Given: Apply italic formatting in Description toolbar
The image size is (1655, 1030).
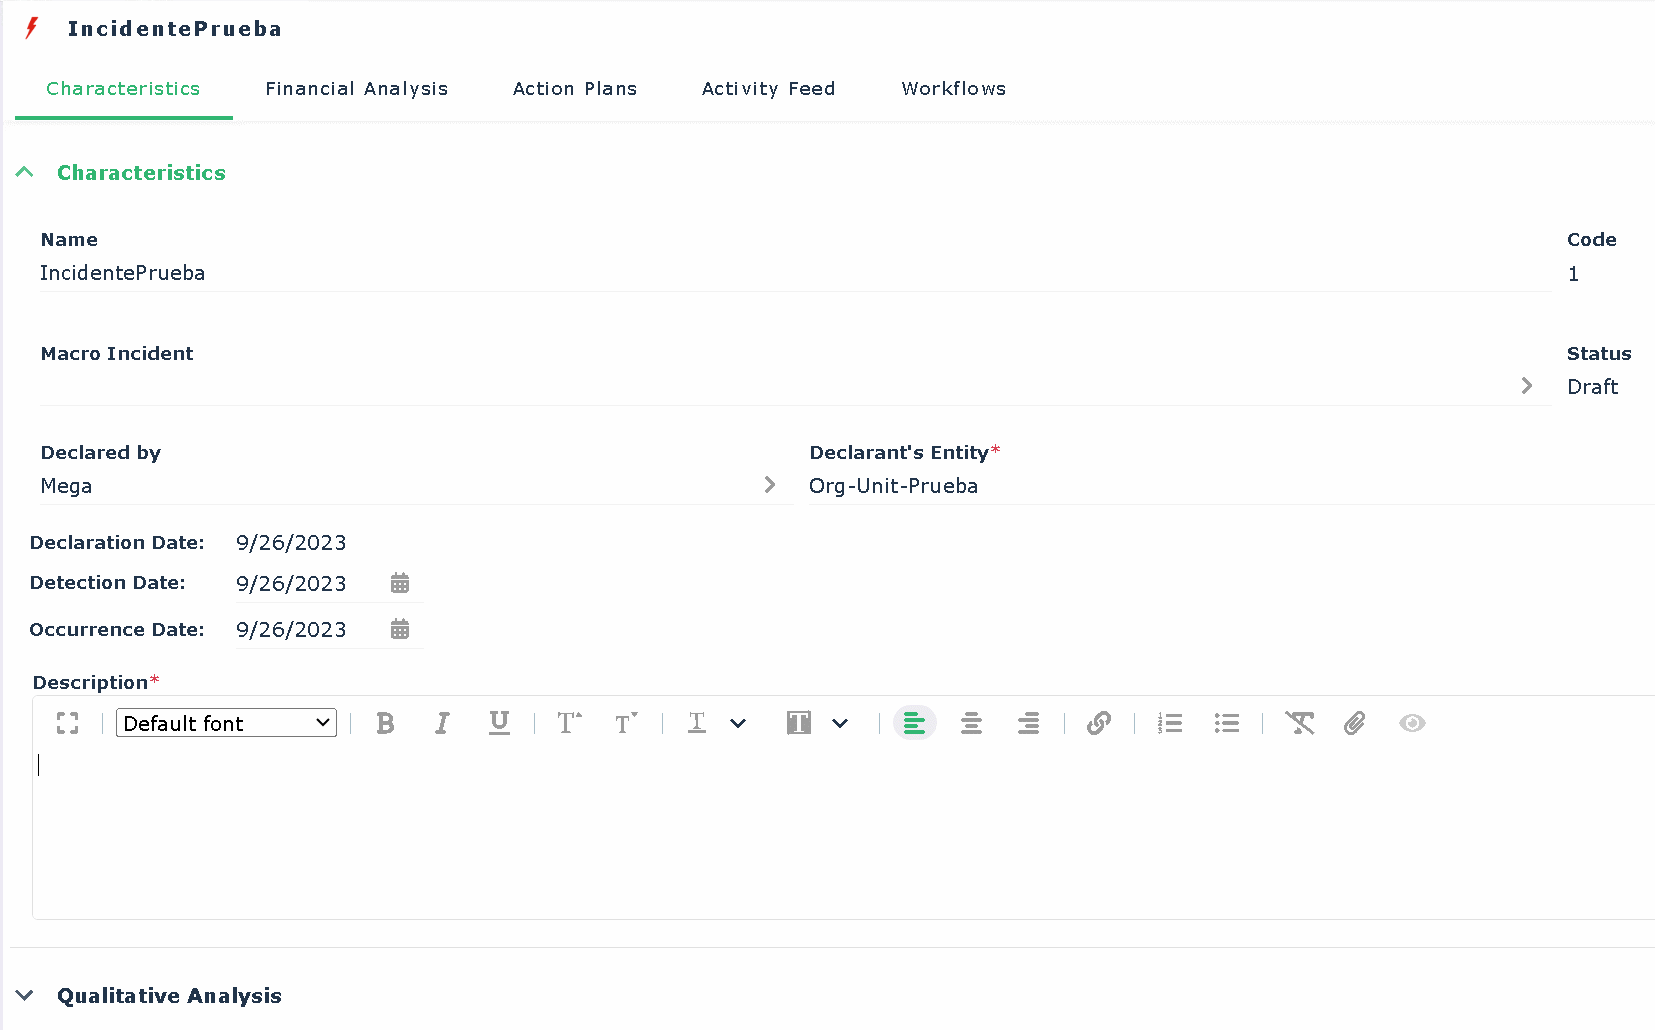Looking at the screenshot, I should pyautogui.click(x=442, y=723).
